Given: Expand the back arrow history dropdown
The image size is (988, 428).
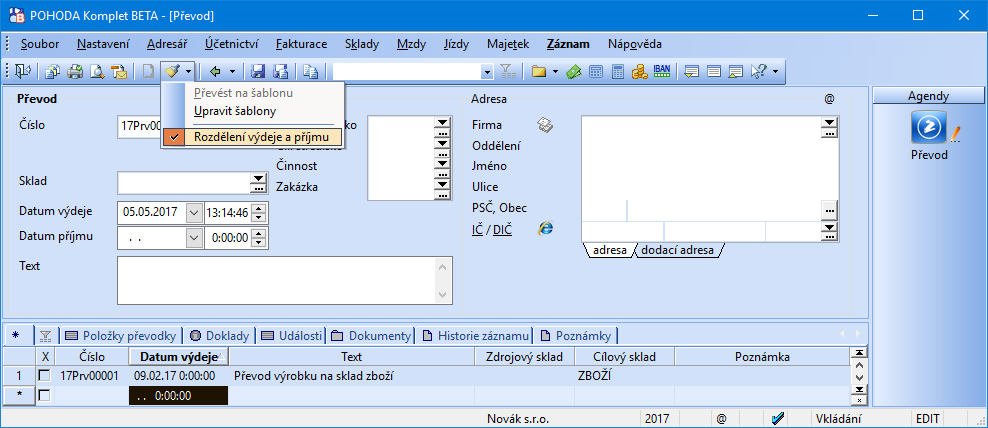Looking at the screenshot, I should [x=232, y=72].
